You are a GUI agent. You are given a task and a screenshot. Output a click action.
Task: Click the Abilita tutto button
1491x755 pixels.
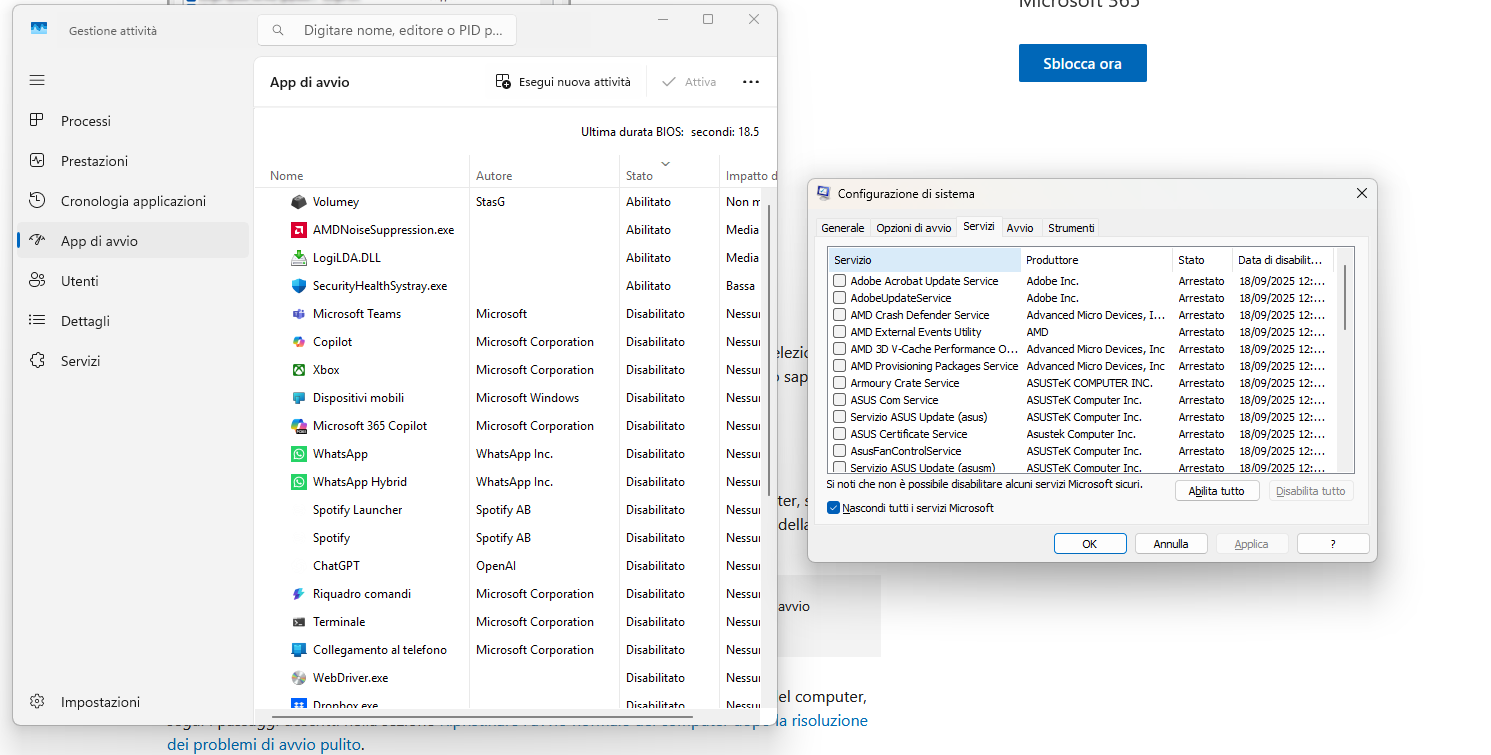pos(1217,491)
